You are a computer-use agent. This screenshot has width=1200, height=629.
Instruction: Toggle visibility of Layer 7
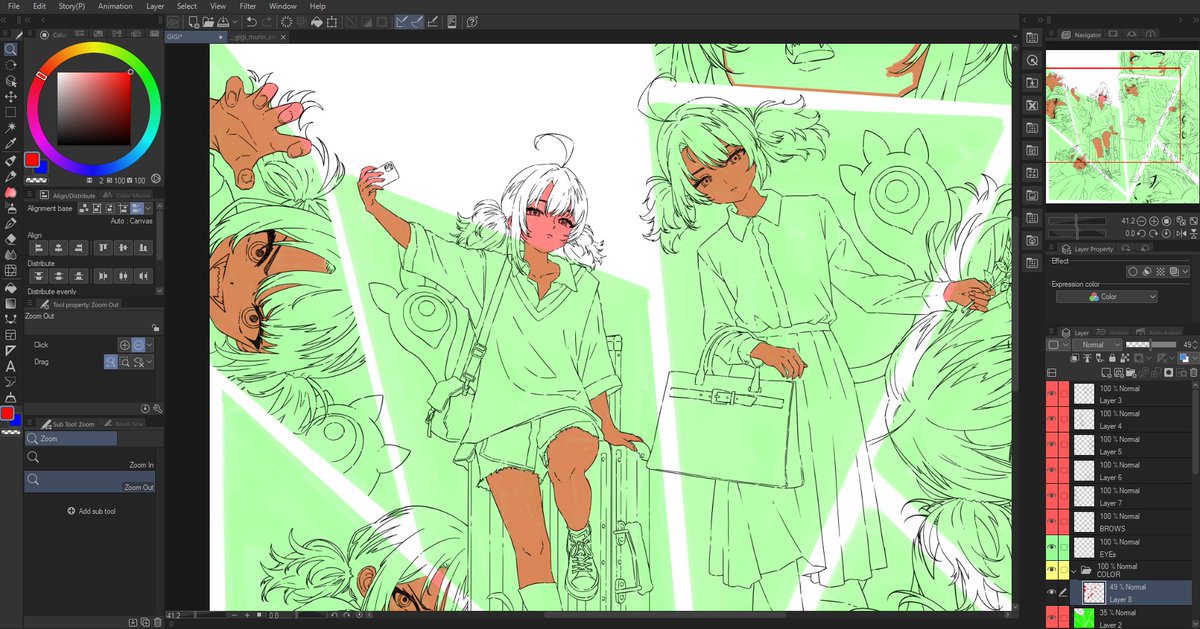coord(1051,497)
